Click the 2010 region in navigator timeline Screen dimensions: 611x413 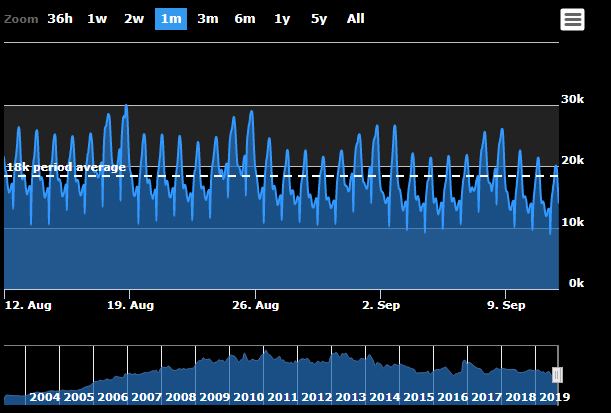(249, 397)
